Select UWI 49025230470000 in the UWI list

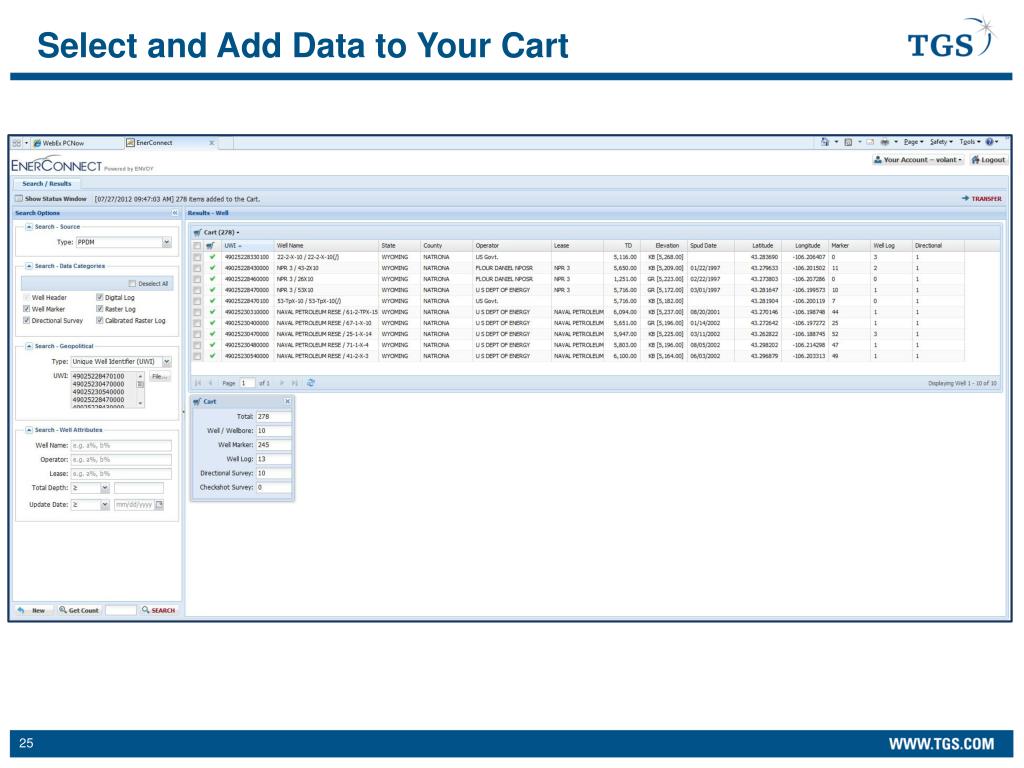99,385
